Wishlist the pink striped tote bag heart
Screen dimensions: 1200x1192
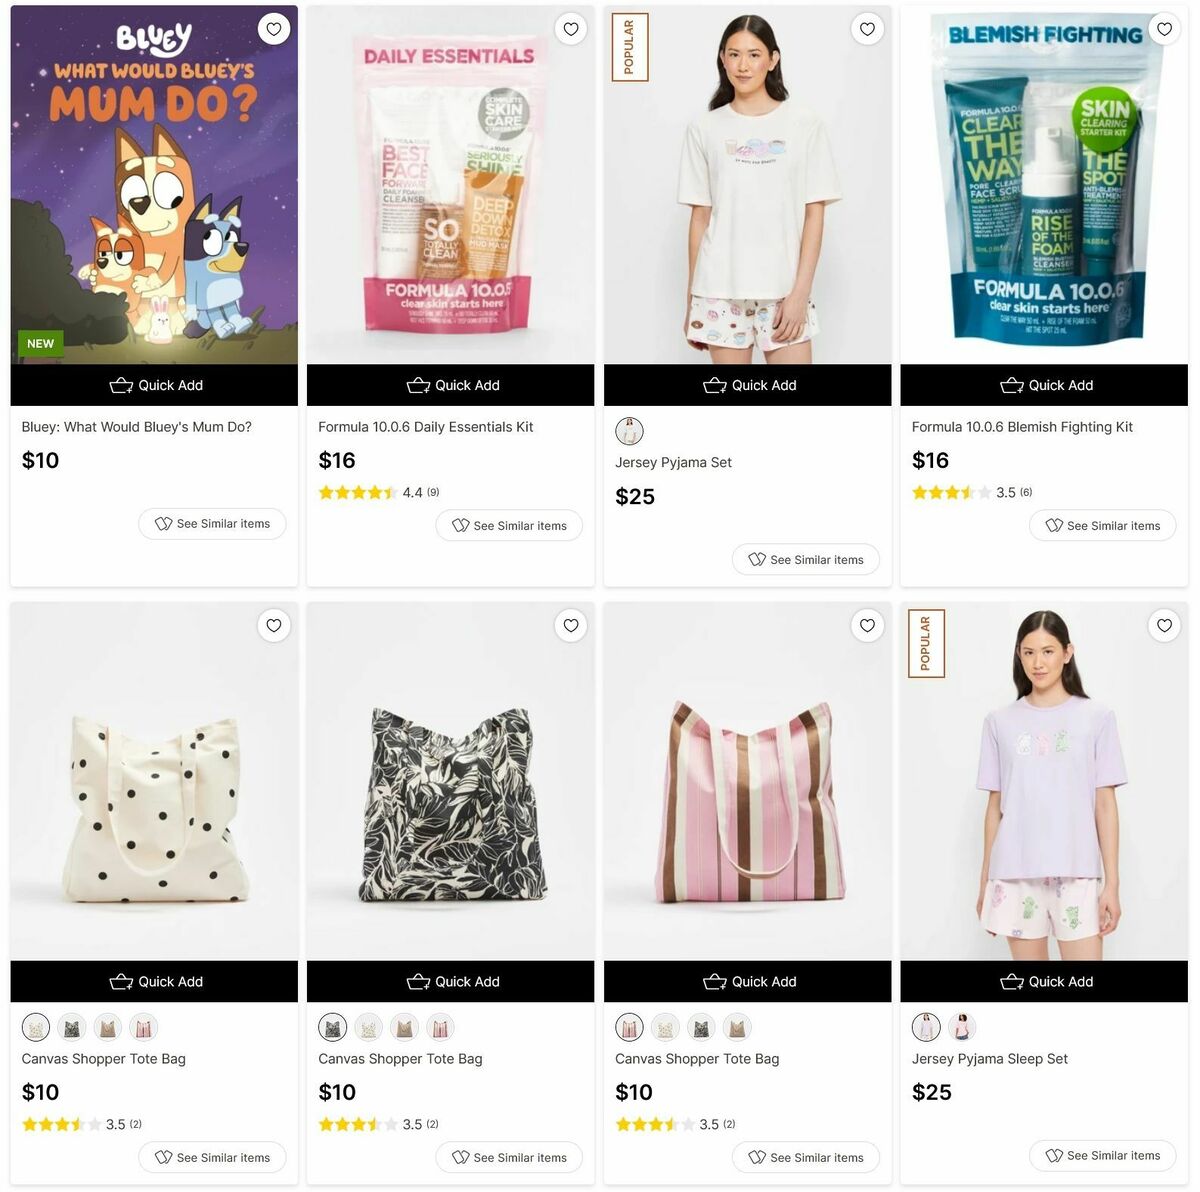click(868, 625)
